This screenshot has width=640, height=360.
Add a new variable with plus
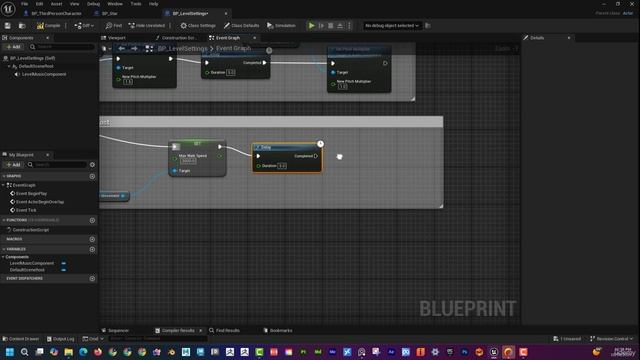92,249
